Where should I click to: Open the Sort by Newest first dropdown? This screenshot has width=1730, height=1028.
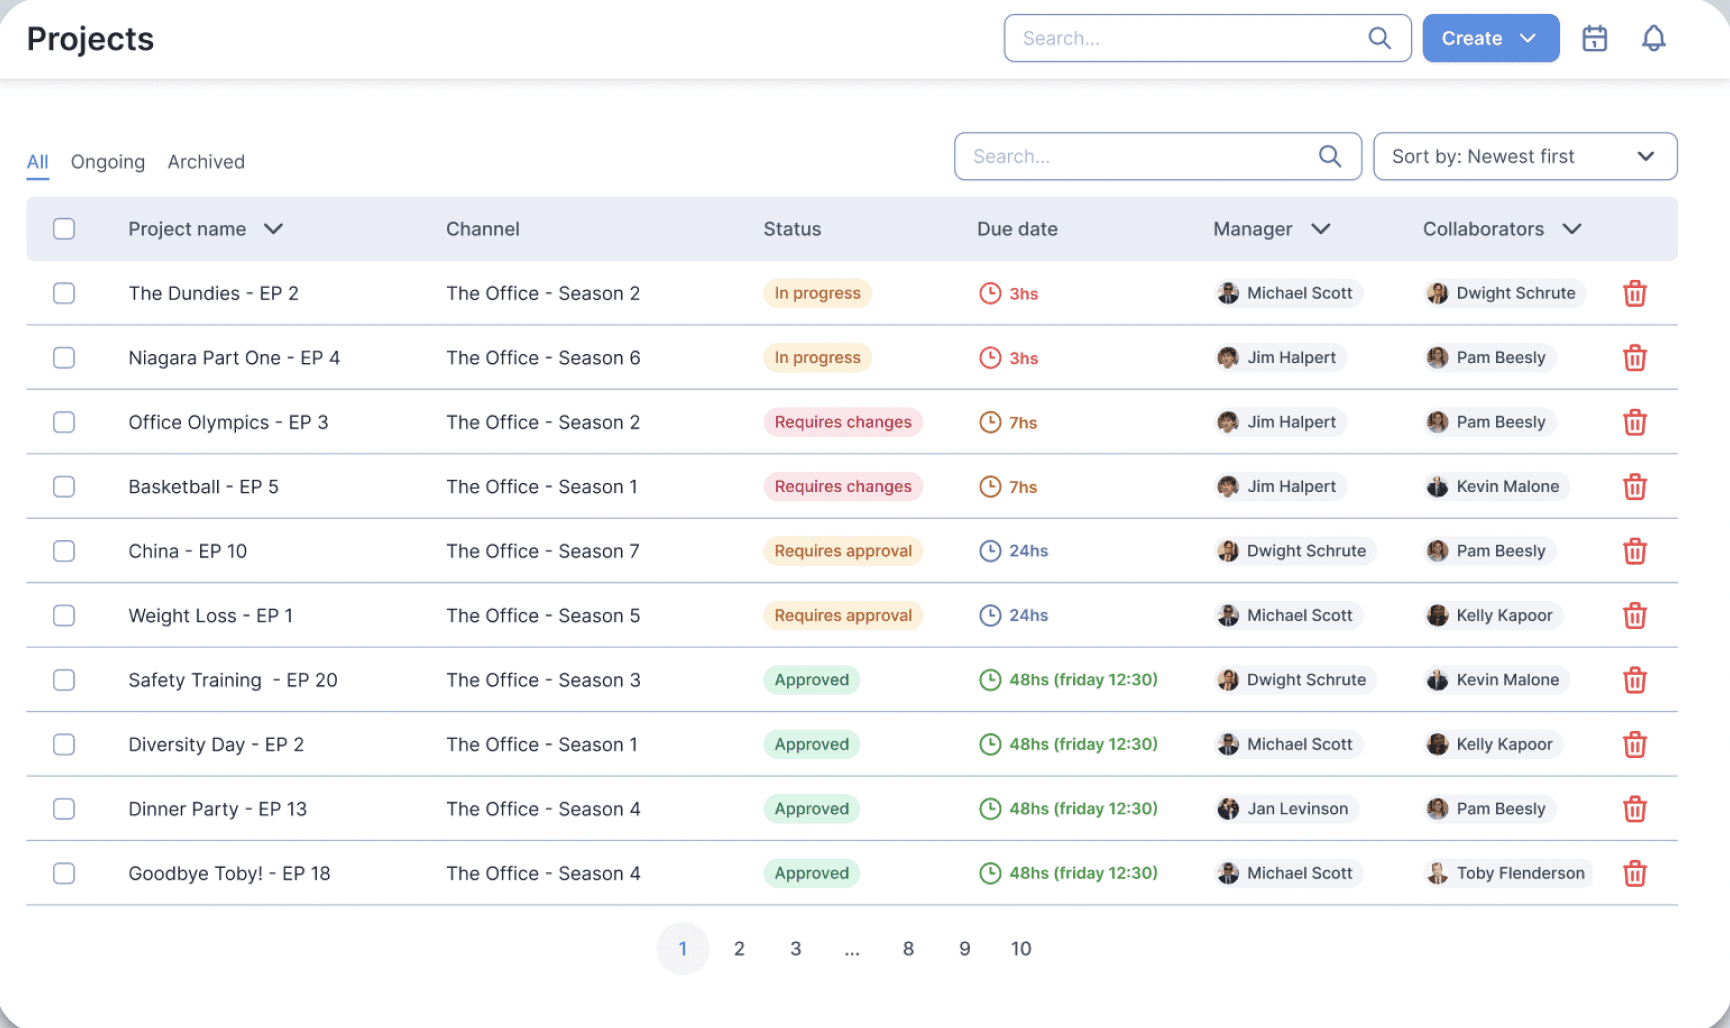tap(1524, 157)
